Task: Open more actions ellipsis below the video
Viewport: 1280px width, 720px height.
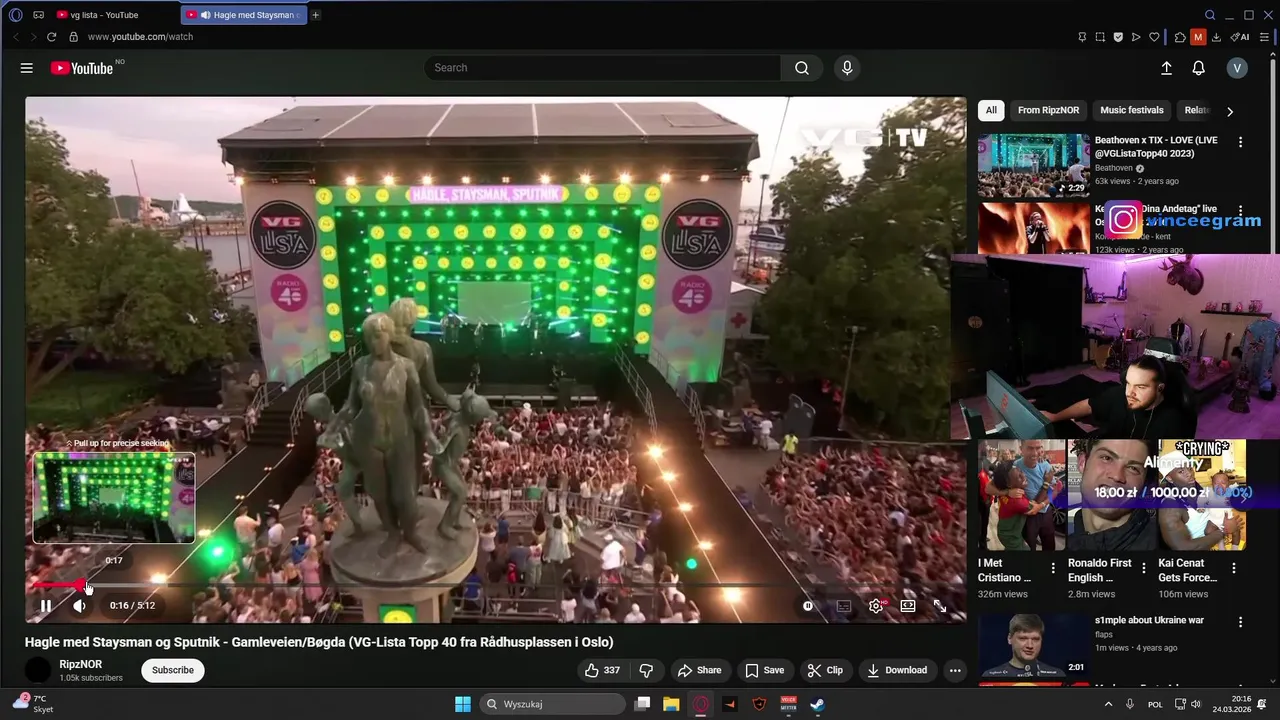Action: coord(955,670)
